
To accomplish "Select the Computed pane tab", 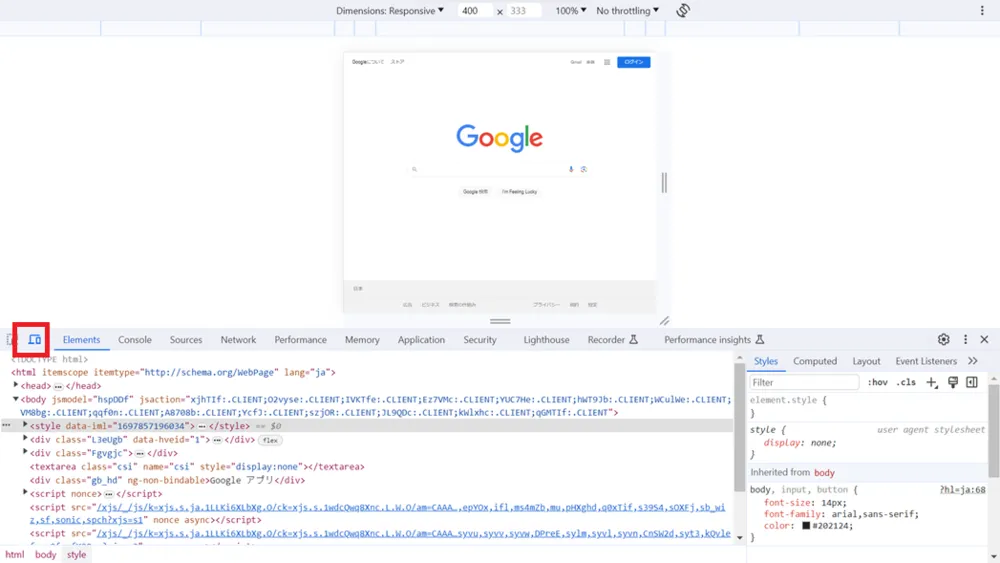I will (x=814, y=361).
